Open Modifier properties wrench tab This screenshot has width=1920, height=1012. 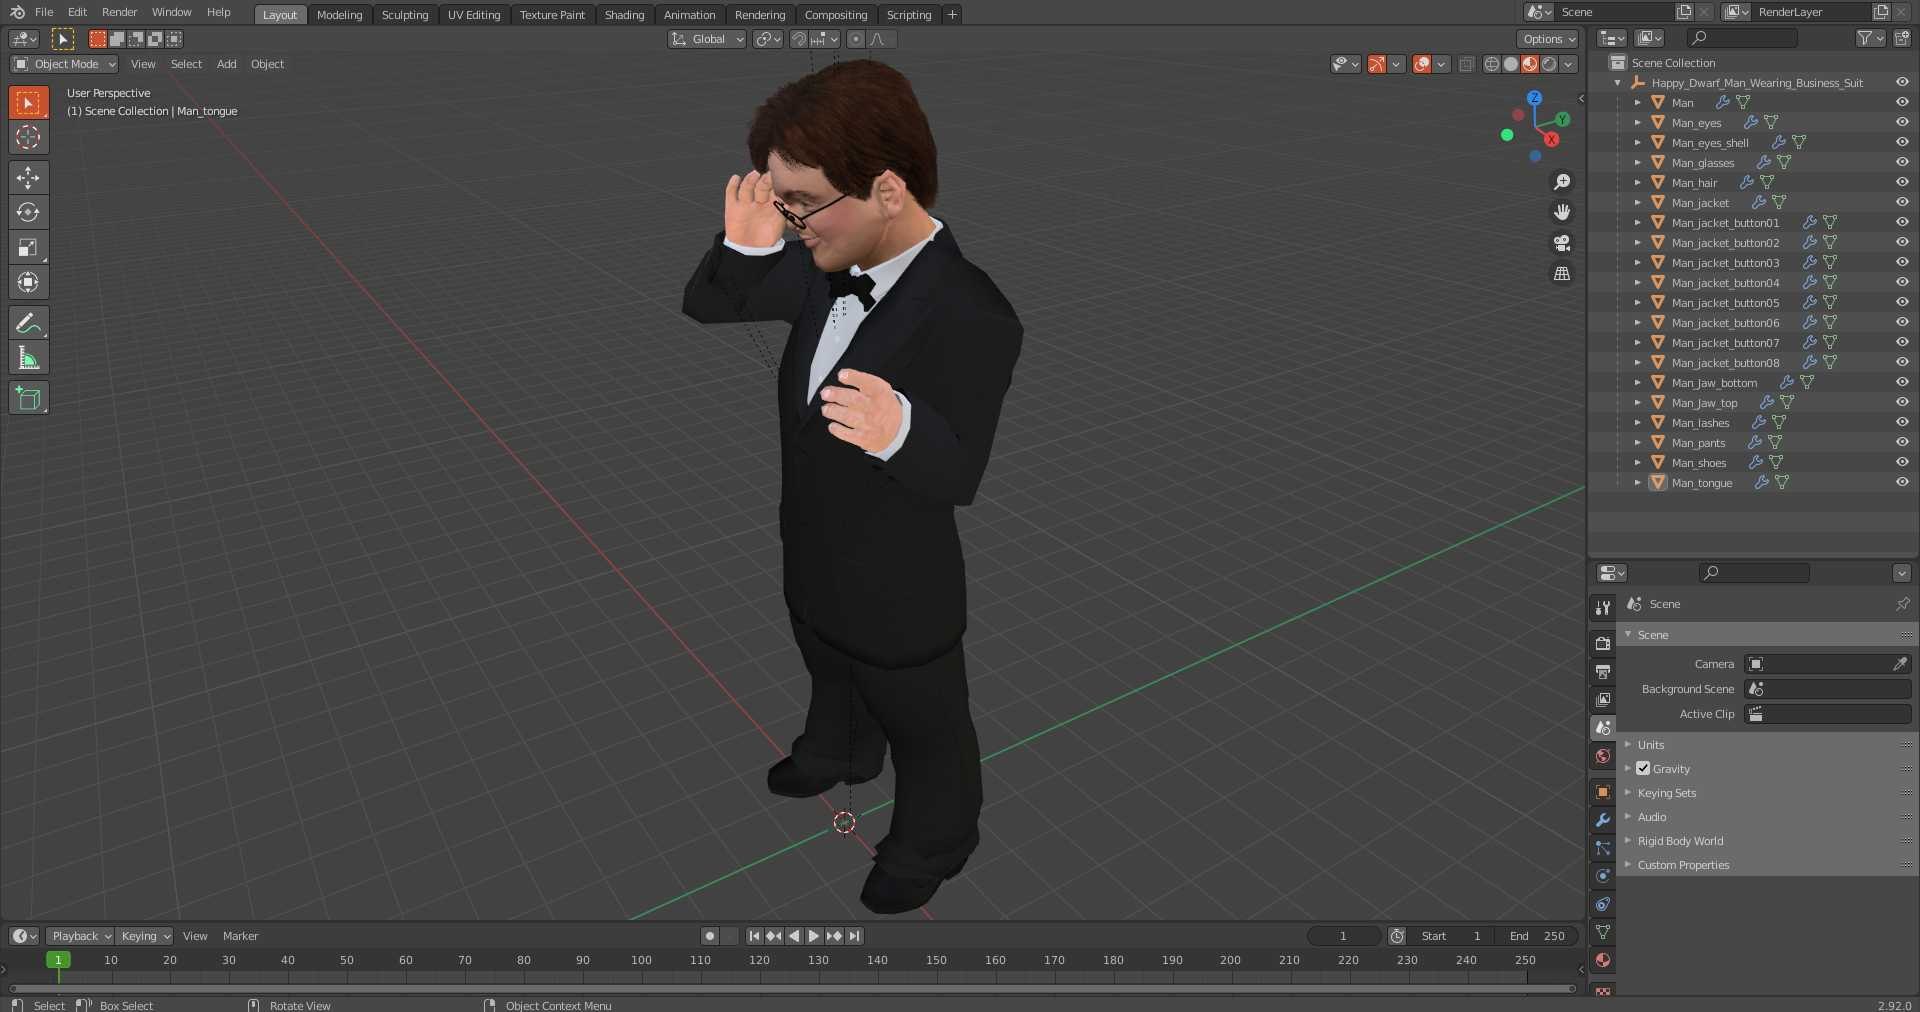pos(1603,820)
